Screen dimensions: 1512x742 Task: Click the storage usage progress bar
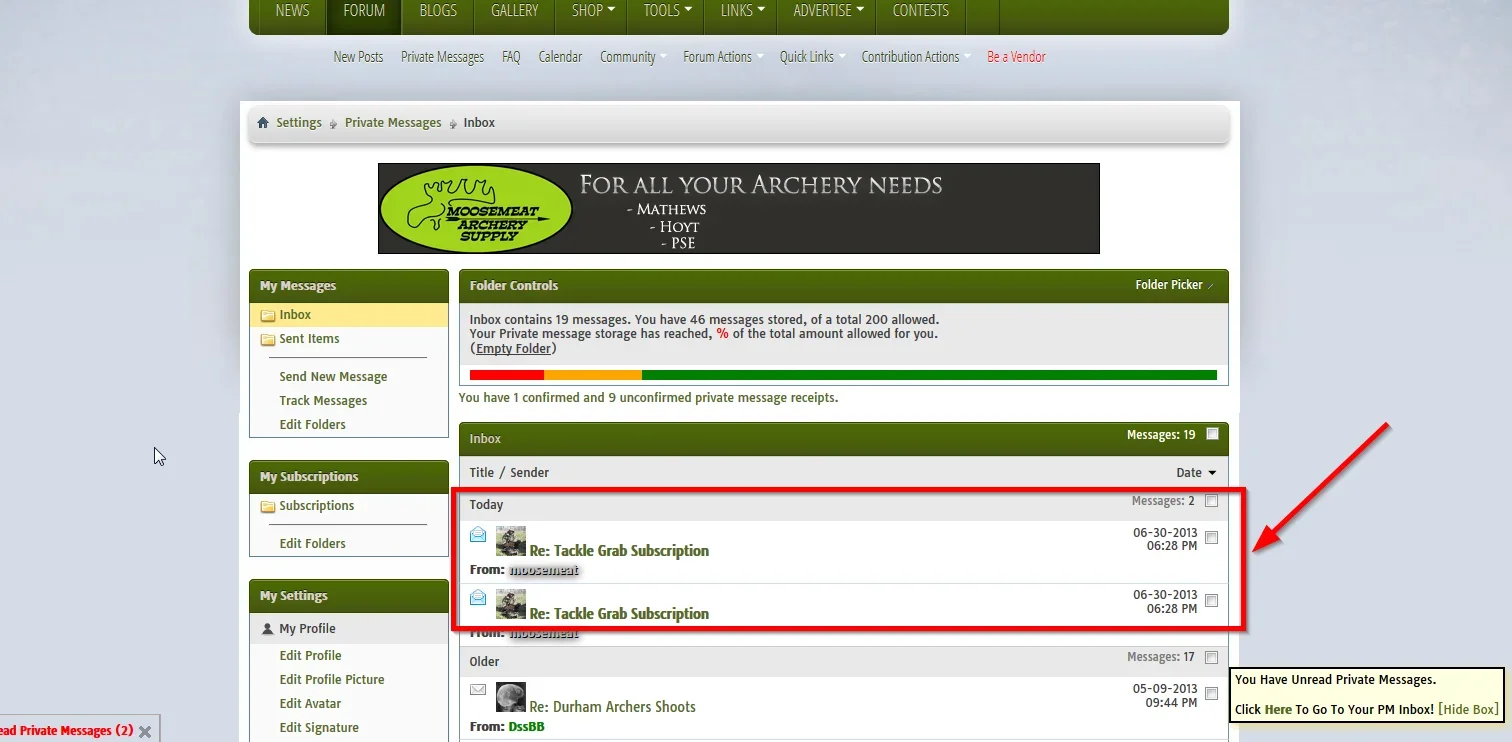[x=843, y=375]
